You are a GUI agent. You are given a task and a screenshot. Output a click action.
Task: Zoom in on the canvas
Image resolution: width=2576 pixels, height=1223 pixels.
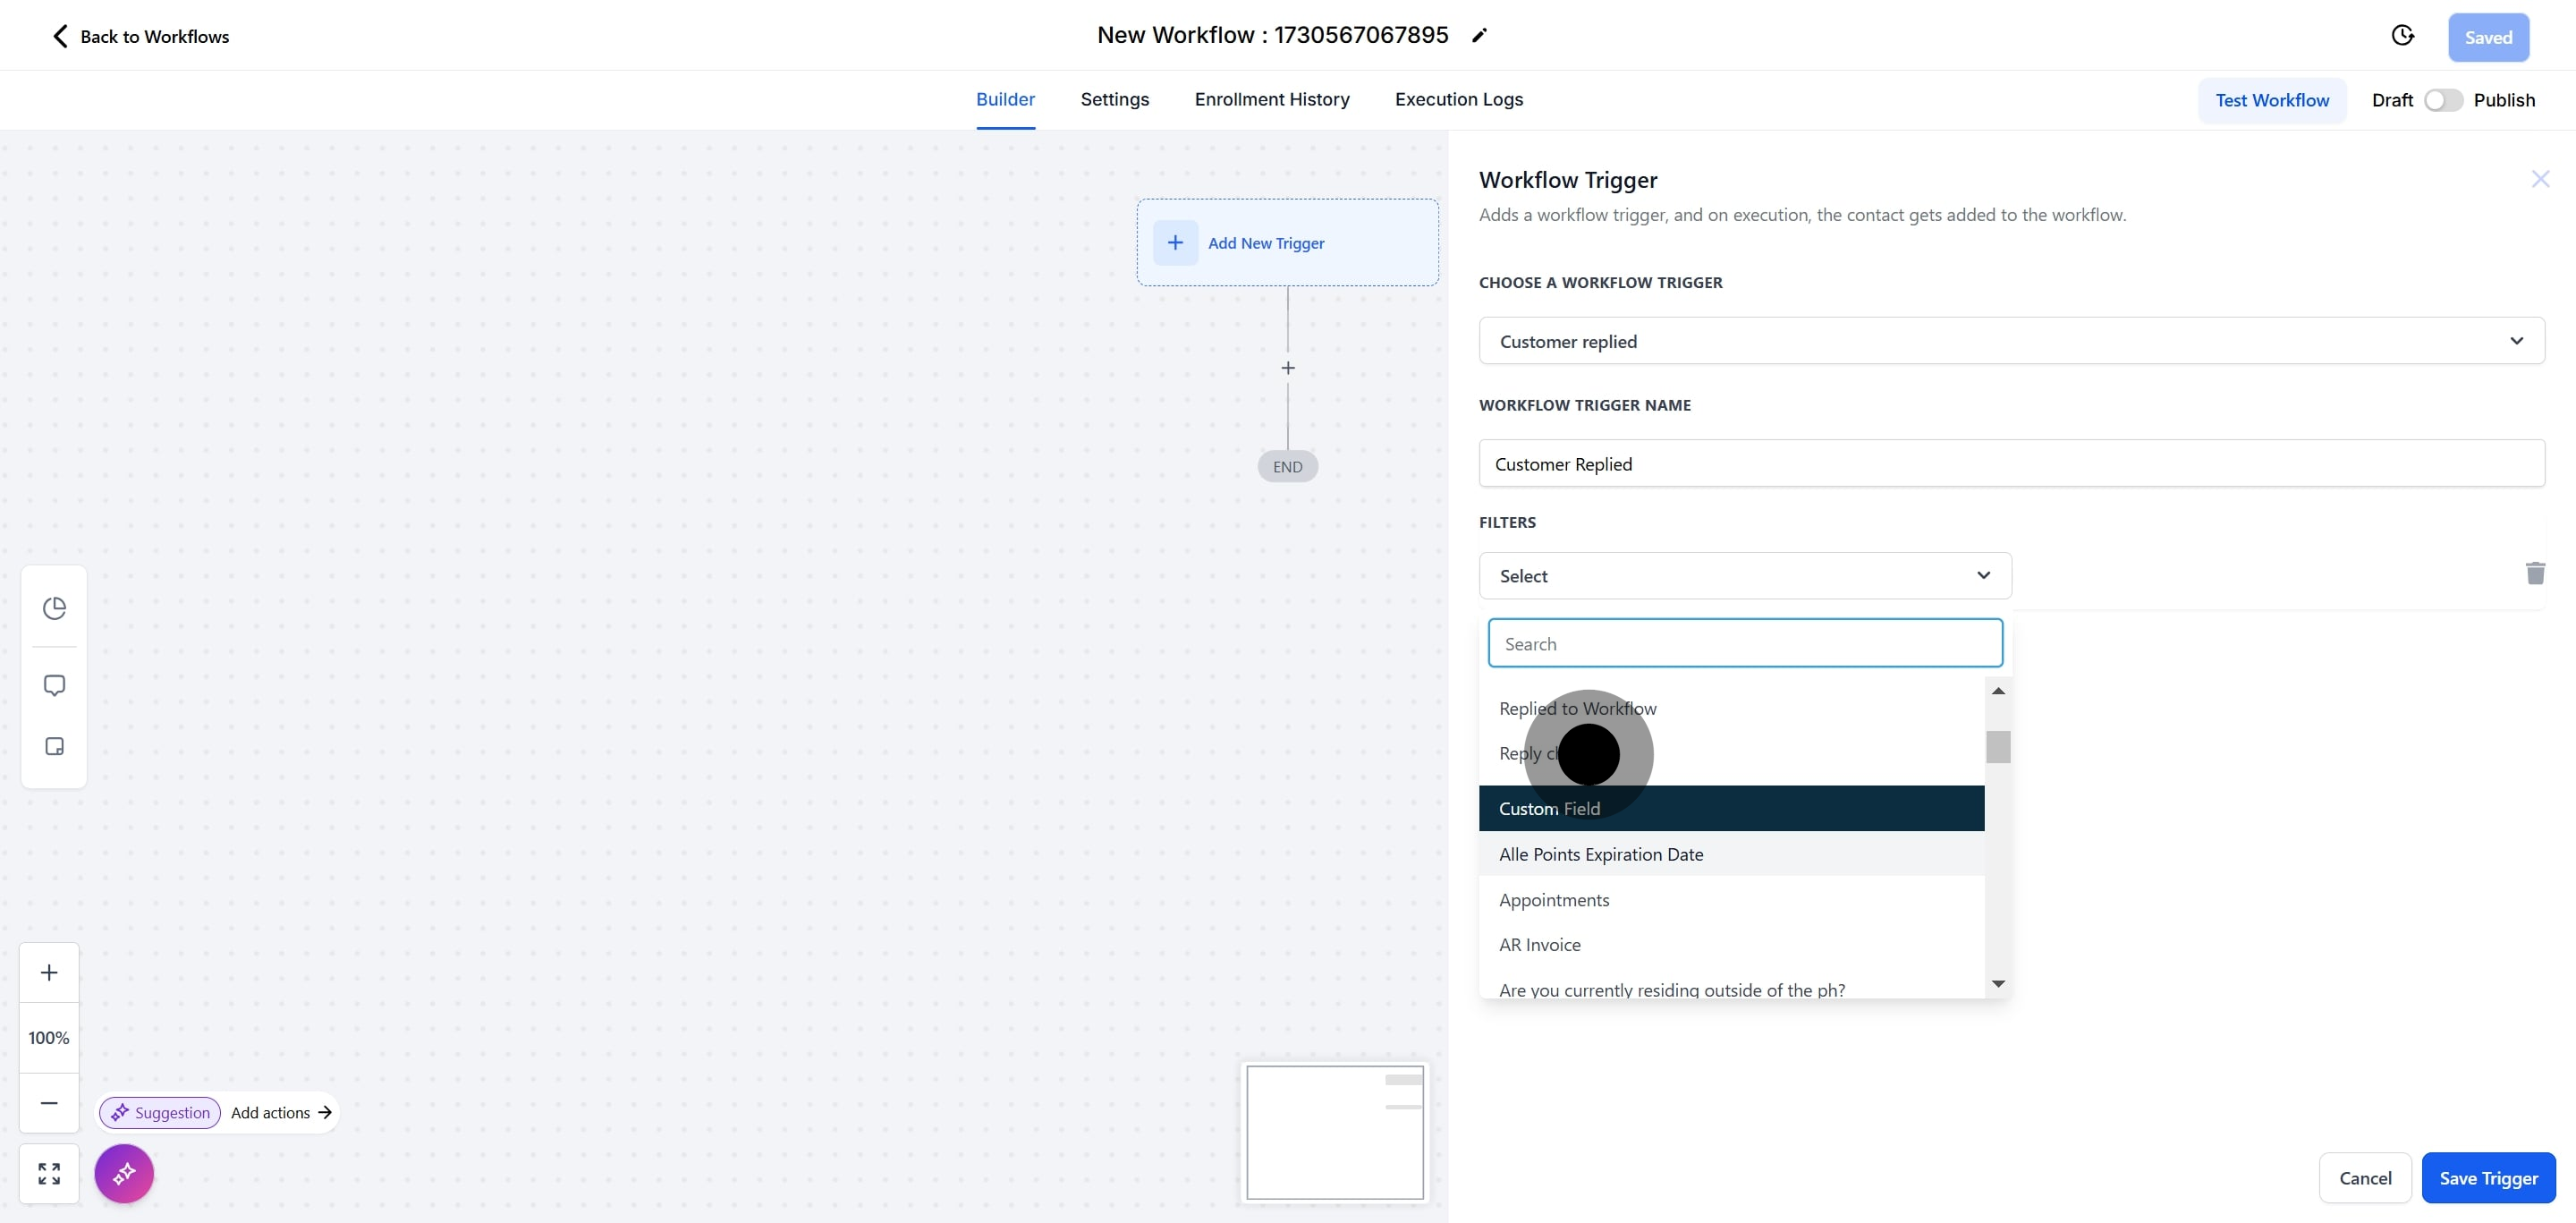[49, 972]
